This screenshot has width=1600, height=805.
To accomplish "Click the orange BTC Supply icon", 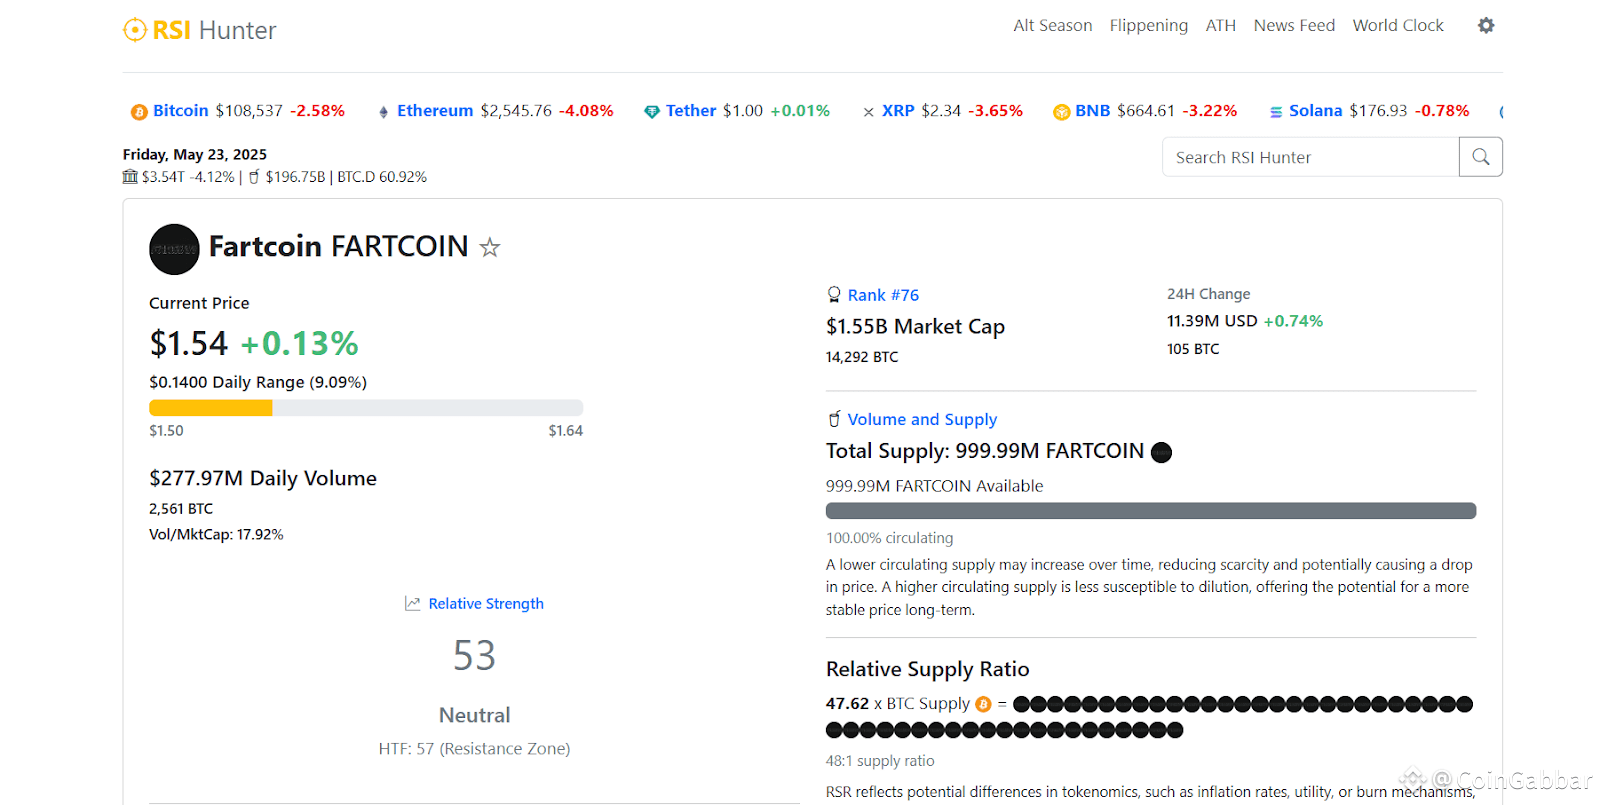I will click(983, 704).
